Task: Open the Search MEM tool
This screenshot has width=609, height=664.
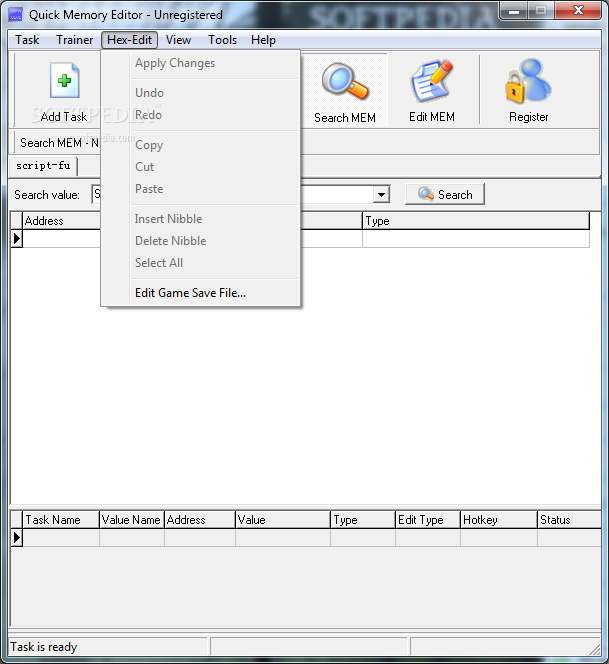Action: 345,92
